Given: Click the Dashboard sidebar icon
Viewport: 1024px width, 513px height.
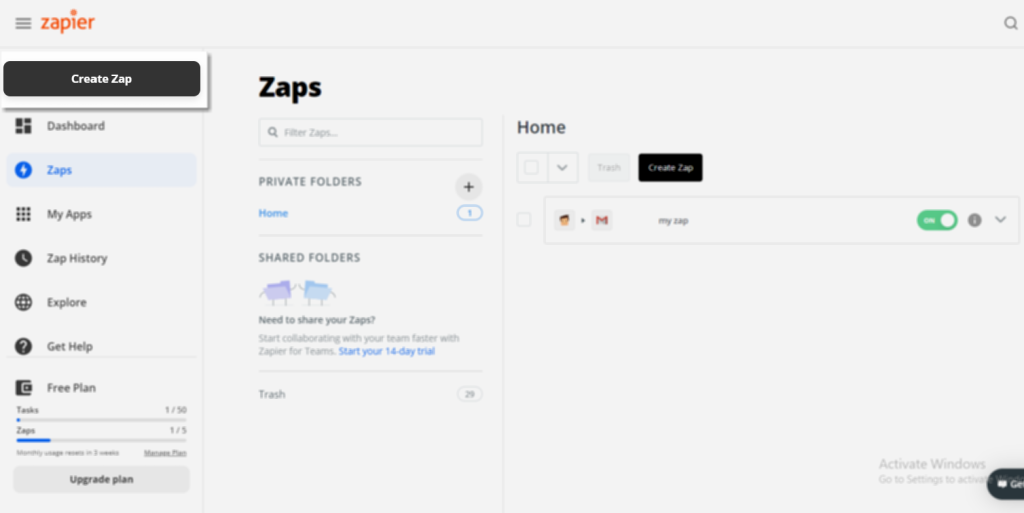Looking at the screenshot, I should click(24, 126).
